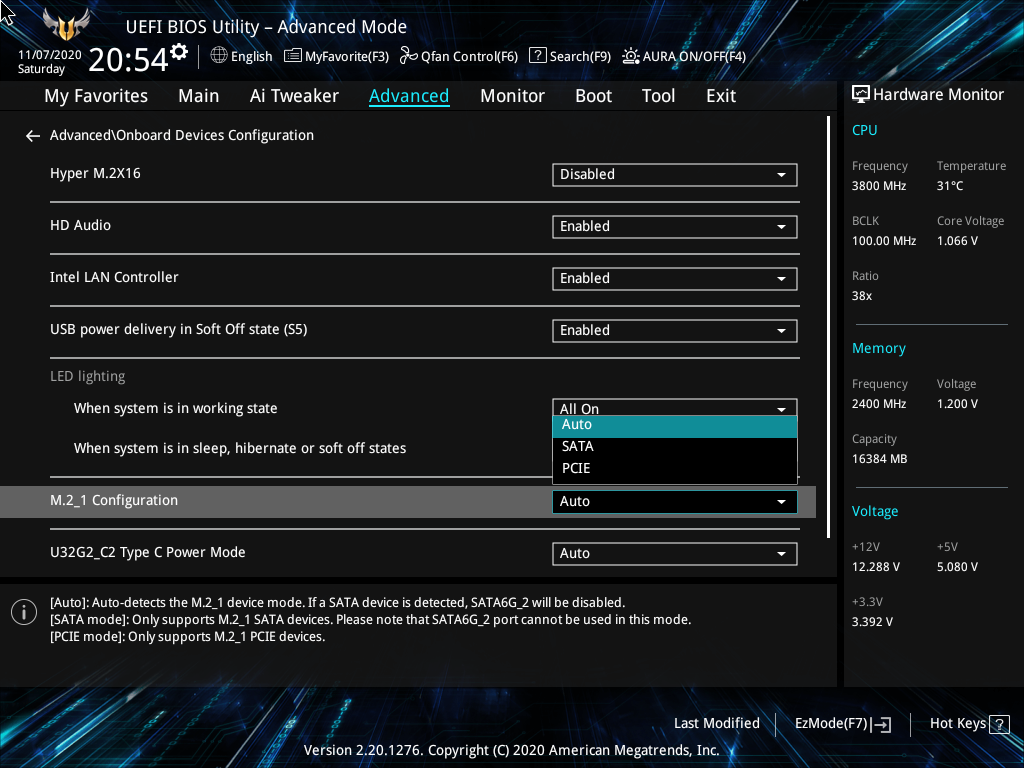The width and height of the screenshot is (1024, 768).
Task: Open Hyper M.2X16 Disabled dropdown
Action: 675,175
